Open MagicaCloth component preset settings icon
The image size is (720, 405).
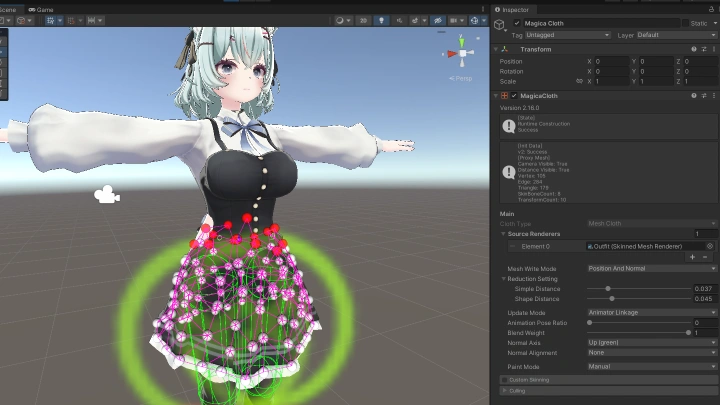tap(703, 96)
